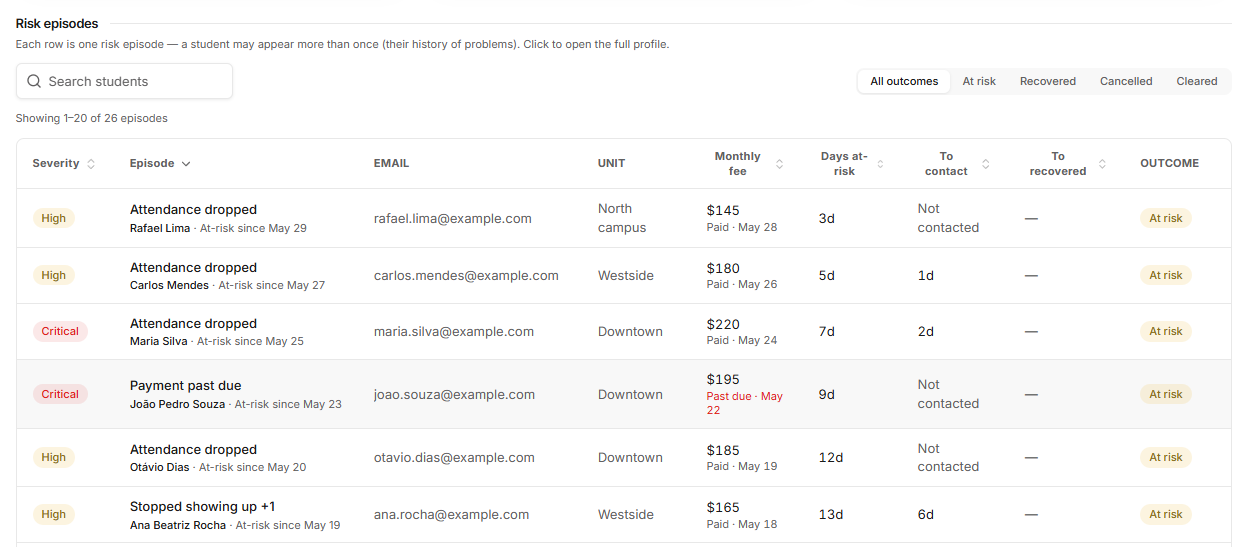This screenshot has height=547, width=1245.
Task: Sort by To recovered column arrows
Action: tap(1103, 164)
